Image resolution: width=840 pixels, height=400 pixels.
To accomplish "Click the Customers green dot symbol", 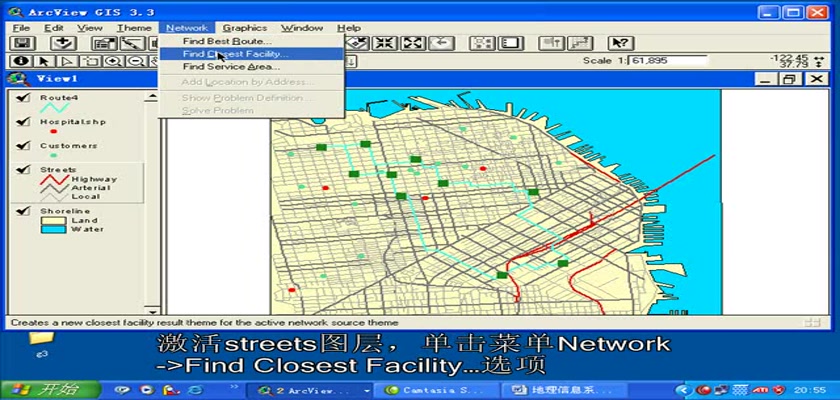I will (53, 155).
